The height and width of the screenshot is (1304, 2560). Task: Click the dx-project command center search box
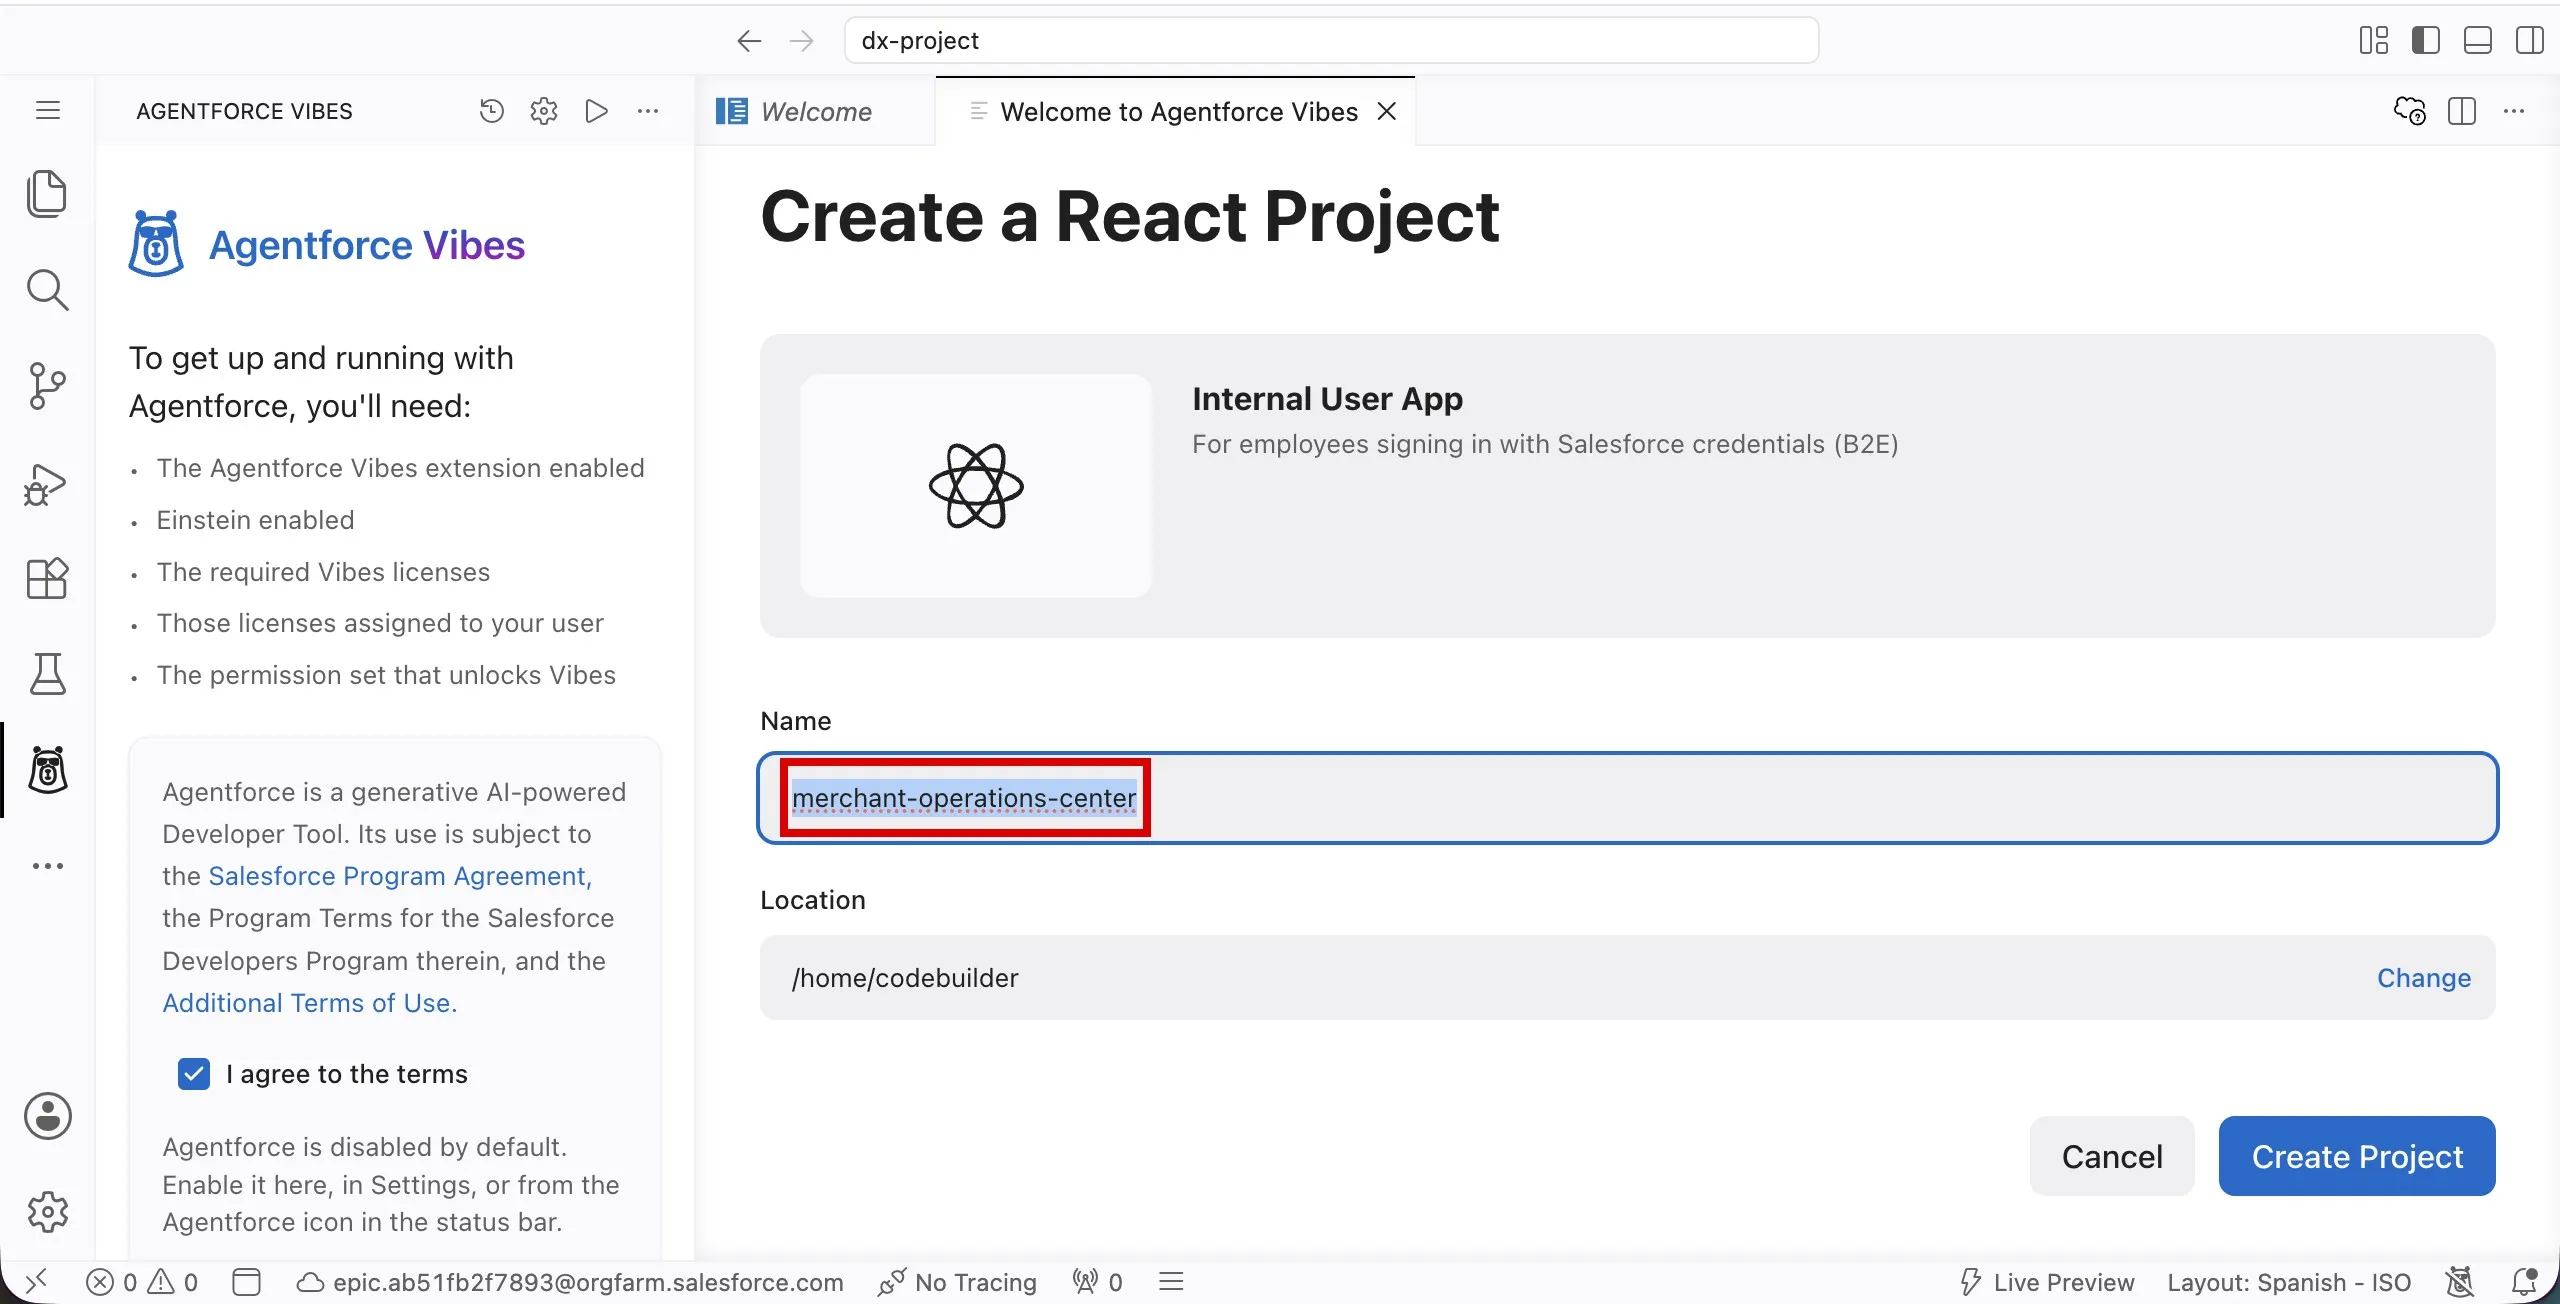click(1331, 41)
